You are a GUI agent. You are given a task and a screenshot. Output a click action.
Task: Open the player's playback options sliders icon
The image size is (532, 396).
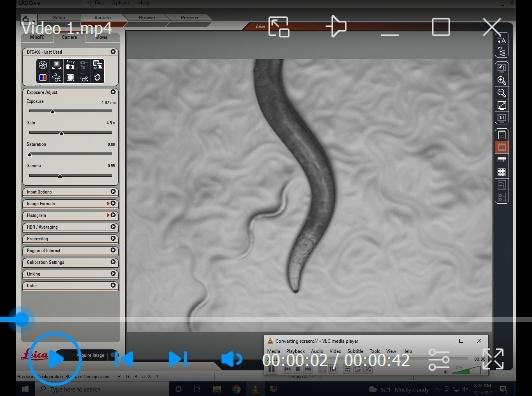(x=439, y=359)
